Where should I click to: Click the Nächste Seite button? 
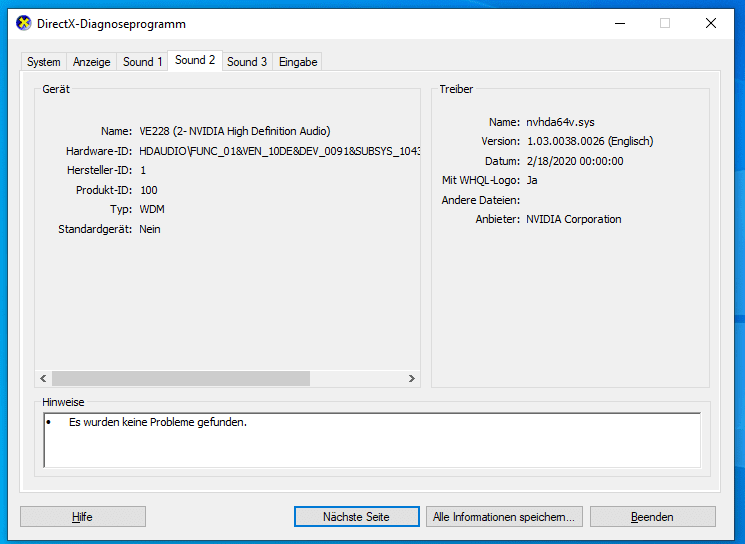pos(356,516)
